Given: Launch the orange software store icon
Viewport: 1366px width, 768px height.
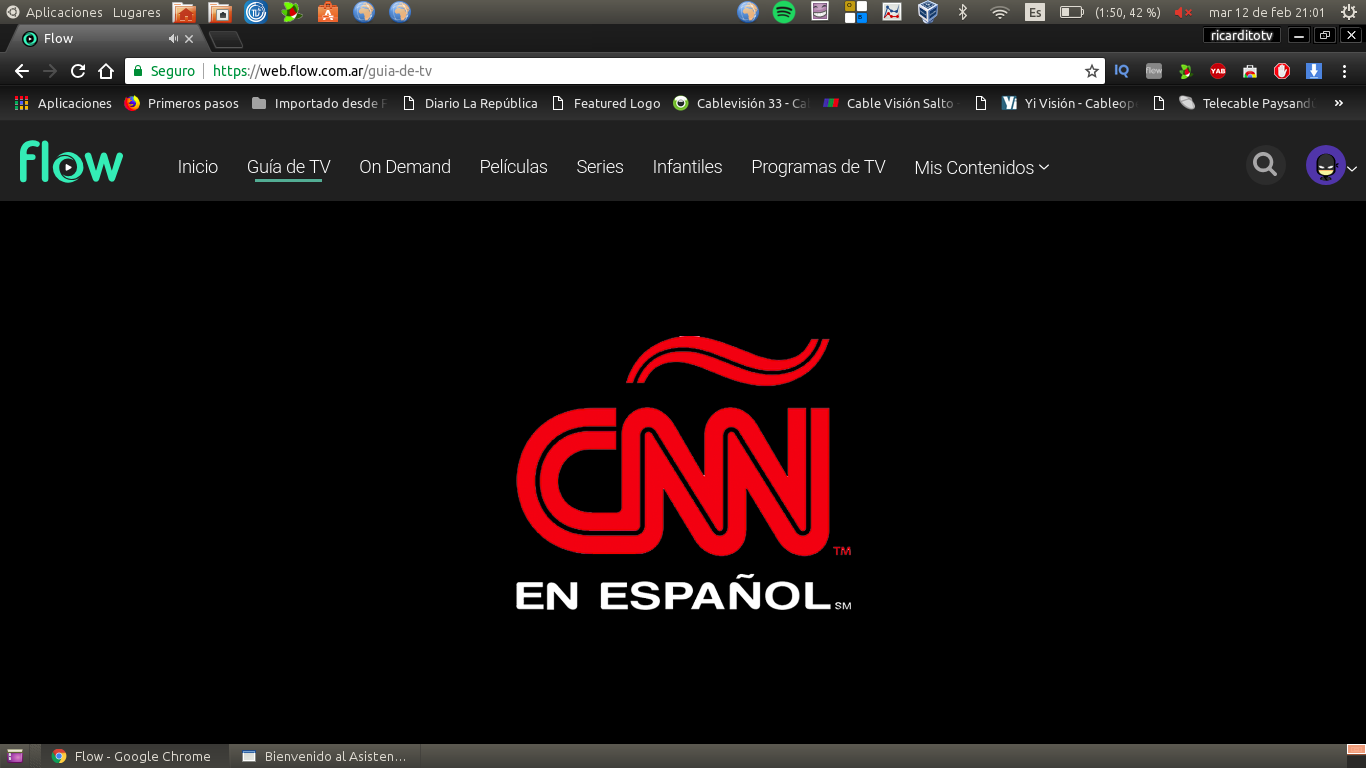Looking at the screenshot, I should coord(327,12).
